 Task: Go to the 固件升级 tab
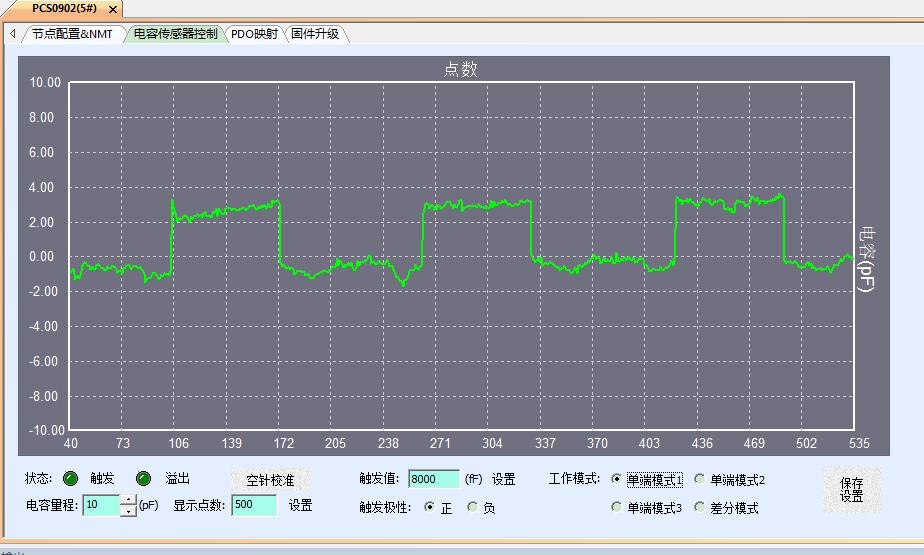pyautogui.click(x=315, y=34)
